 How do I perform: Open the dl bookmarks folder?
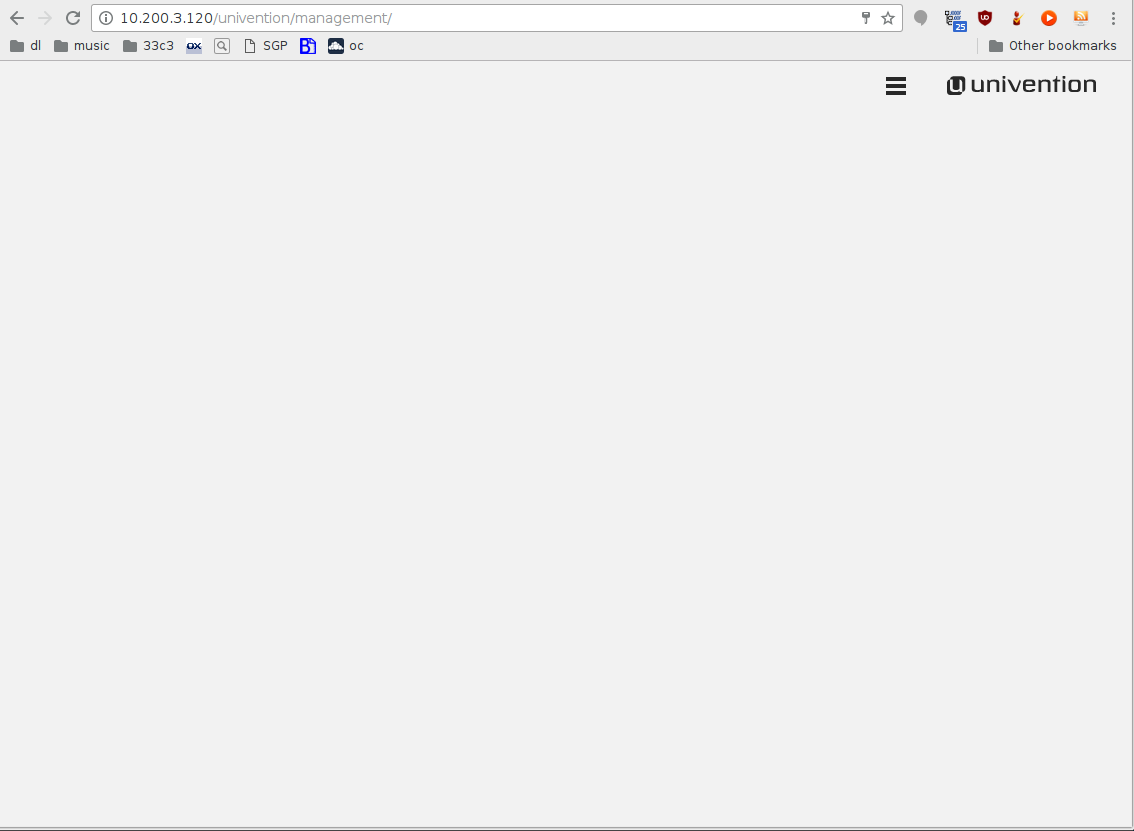pyautogui.click(x=26, y=46)
